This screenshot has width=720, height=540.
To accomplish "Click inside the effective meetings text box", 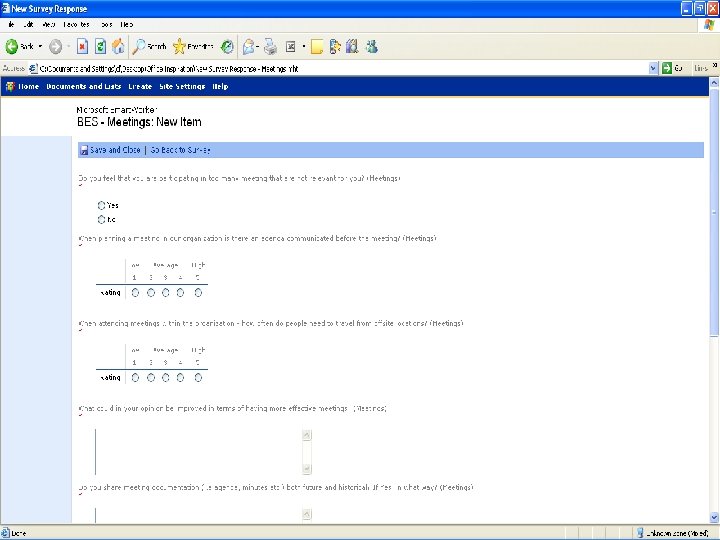I will tap(199, 452).
